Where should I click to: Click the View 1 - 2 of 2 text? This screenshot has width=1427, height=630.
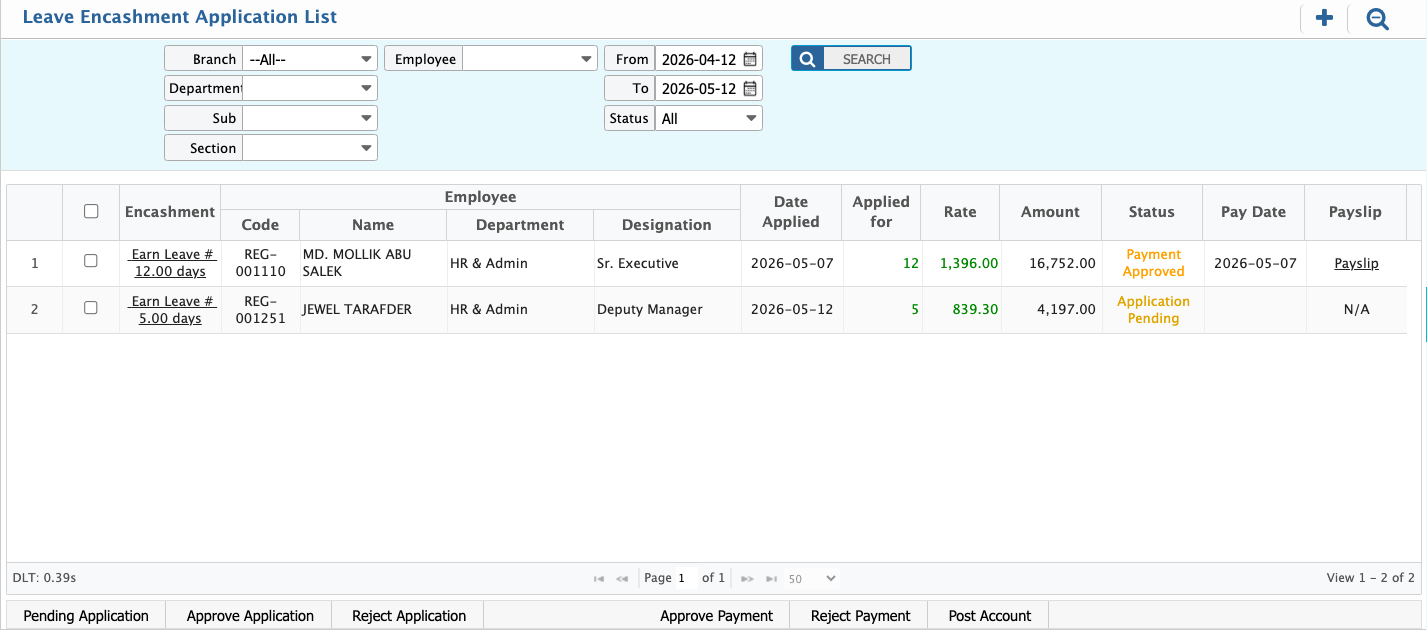pyautogui.click(x=1370, y=578)
